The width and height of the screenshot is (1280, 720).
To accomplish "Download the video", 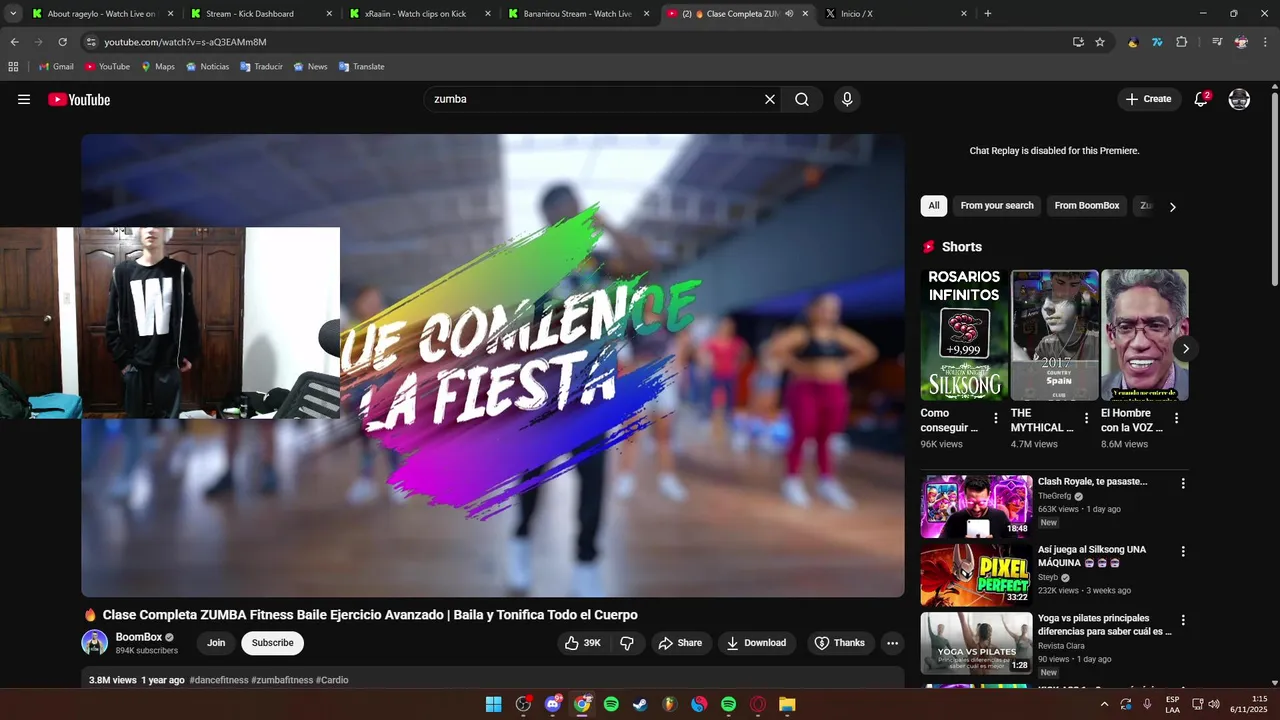I will 756,643.
